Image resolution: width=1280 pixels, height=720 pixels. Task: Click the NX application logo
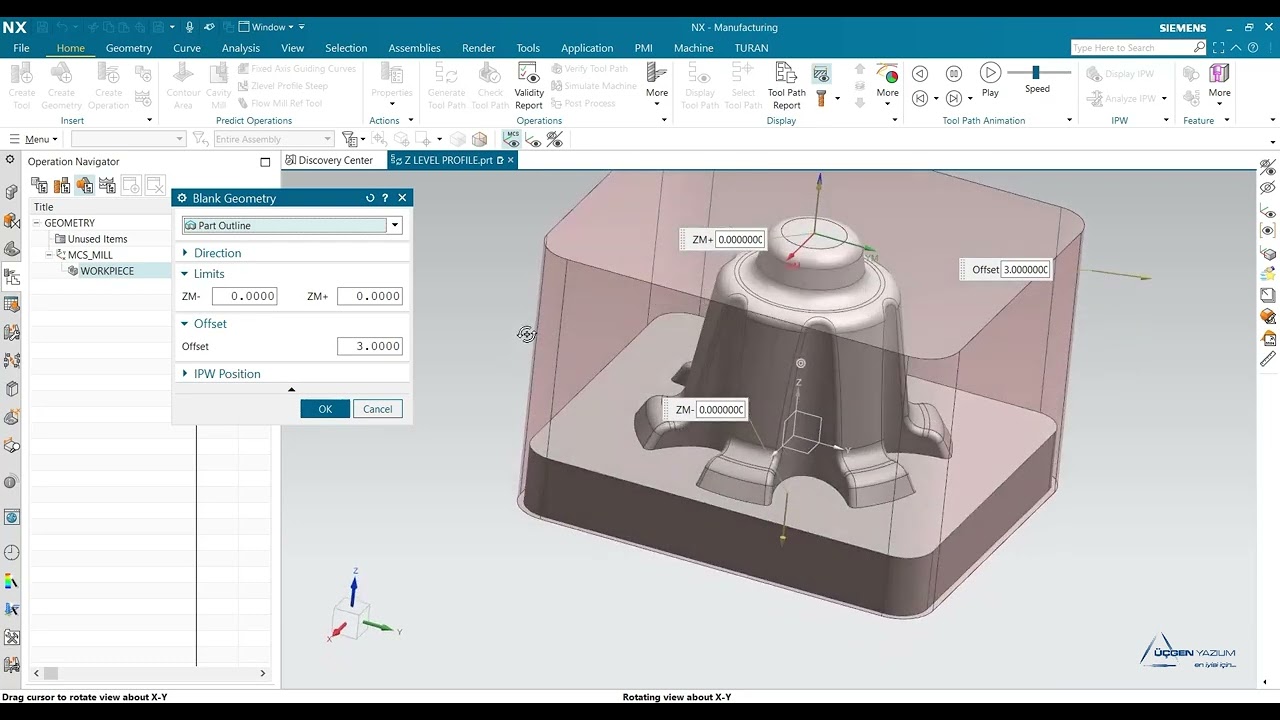[14, 27]
